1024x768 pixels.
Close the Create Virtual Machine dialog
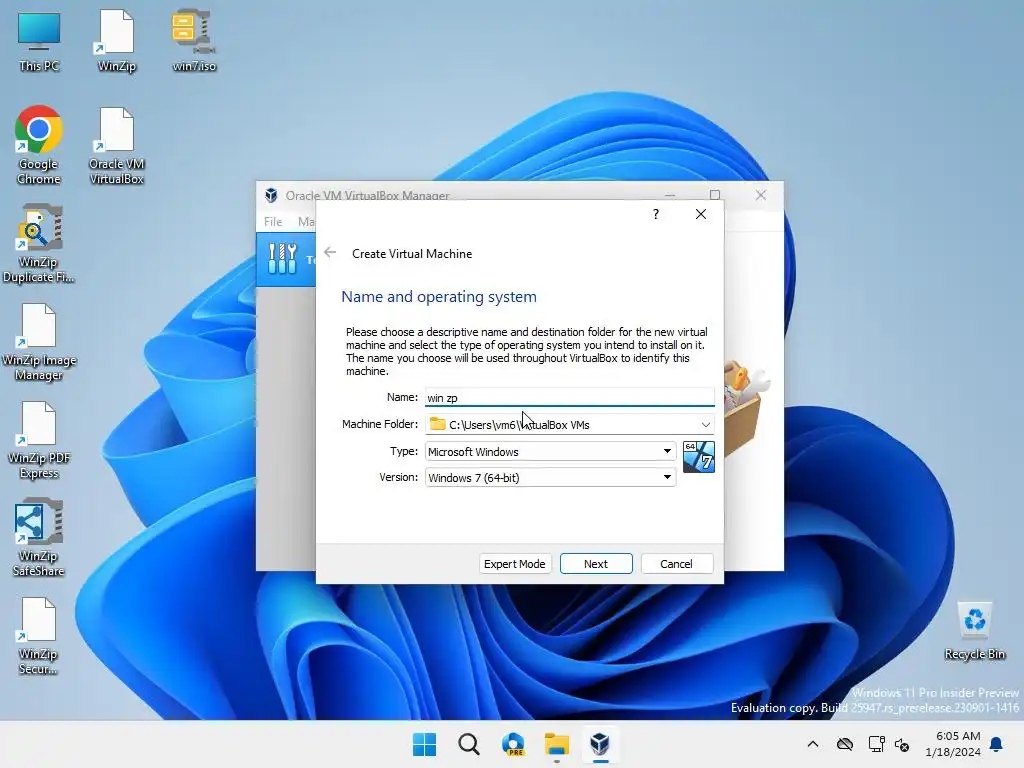(701, 214)
